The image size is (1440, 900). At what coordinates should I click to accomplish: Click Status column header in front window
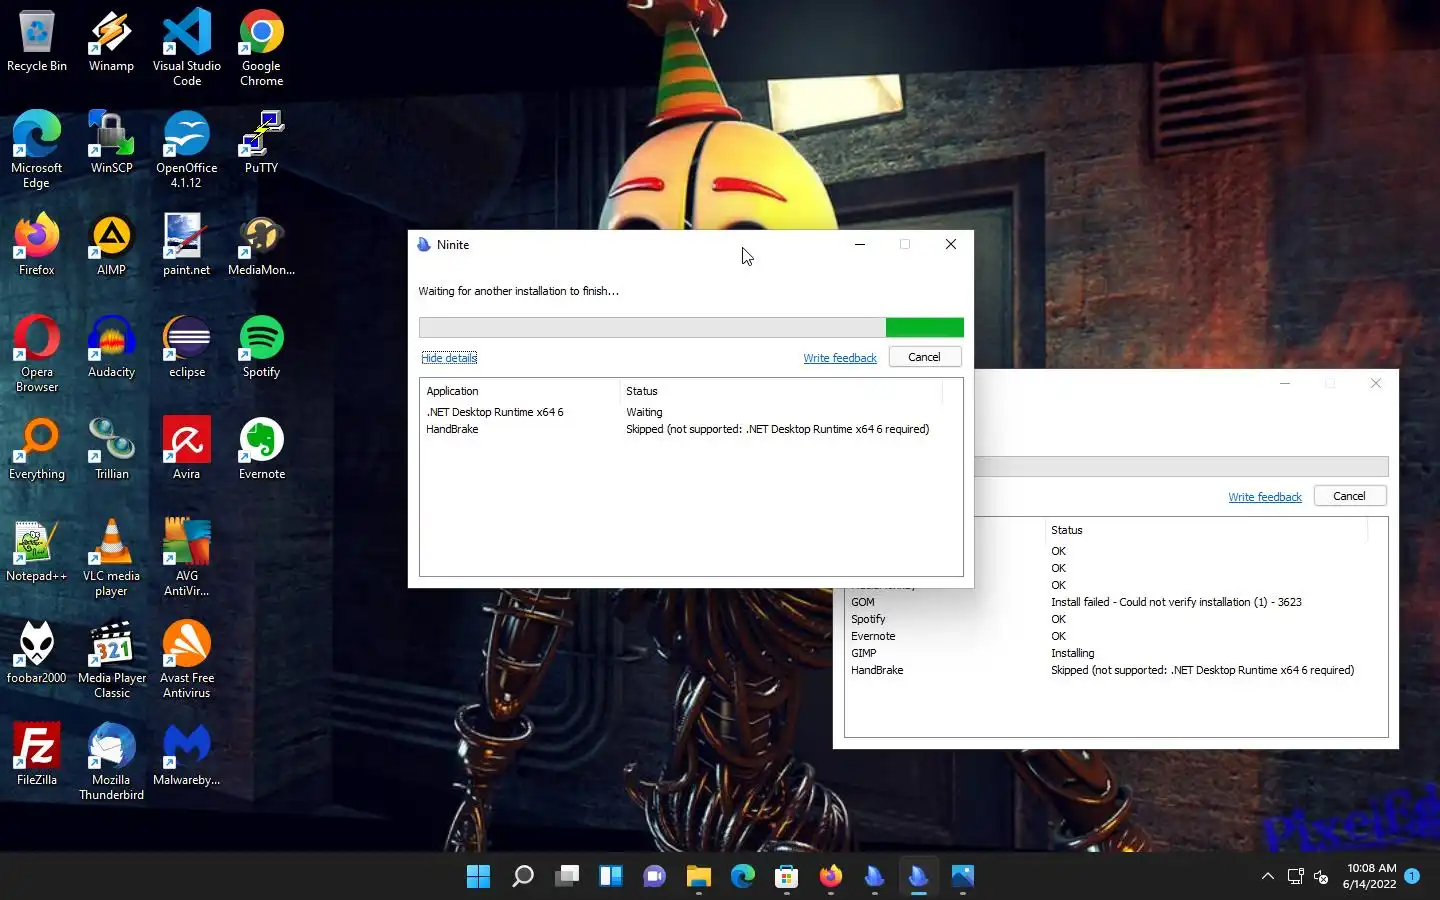pos(780,391)
